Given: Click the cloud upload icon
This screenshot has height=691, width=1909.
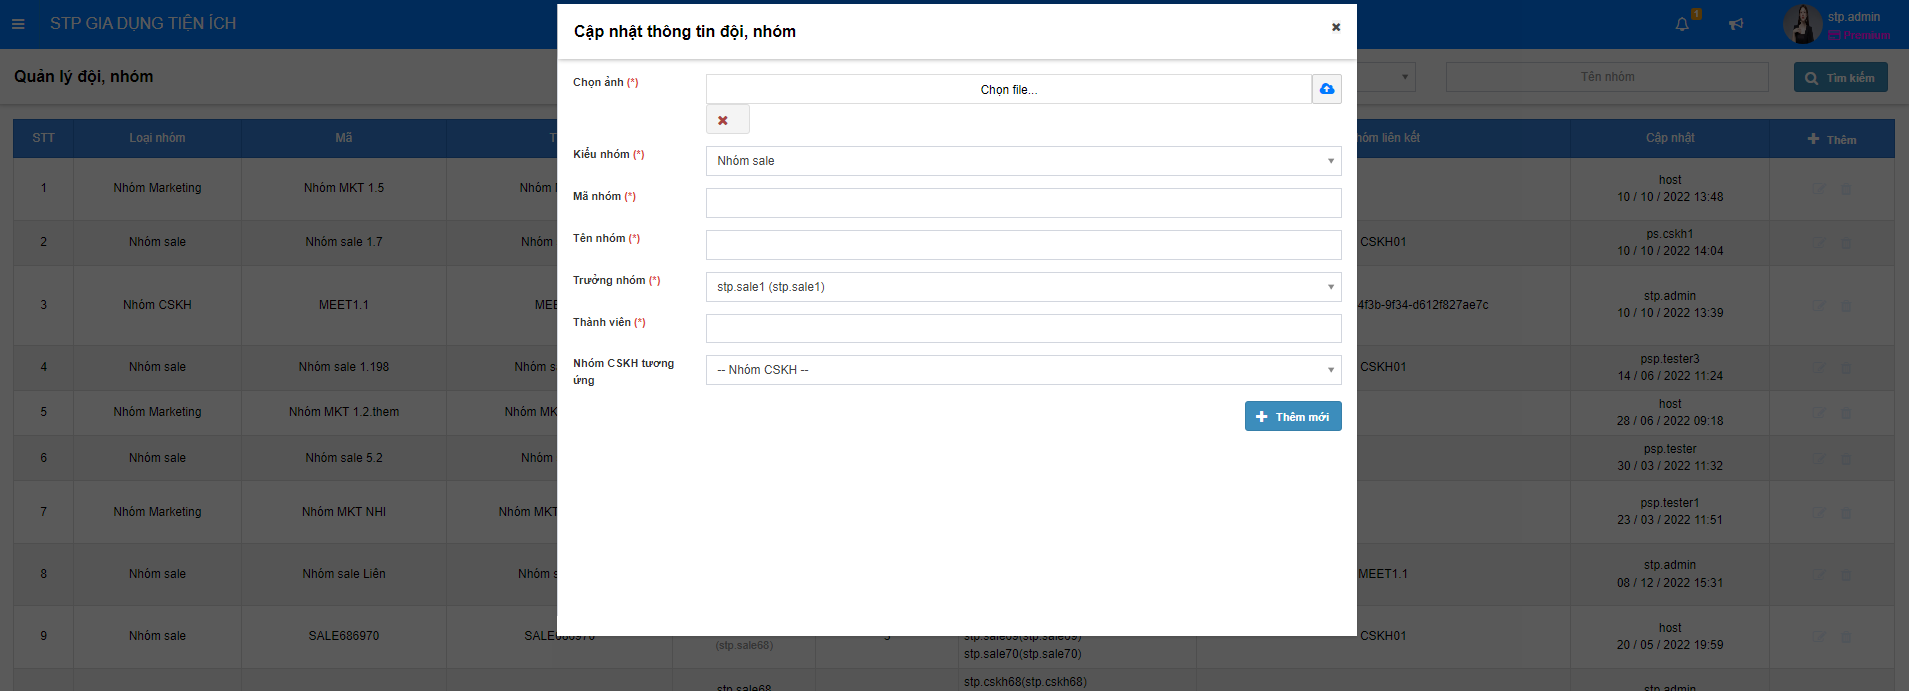Looking at the screenshot, I should (x=1326, y=89).
